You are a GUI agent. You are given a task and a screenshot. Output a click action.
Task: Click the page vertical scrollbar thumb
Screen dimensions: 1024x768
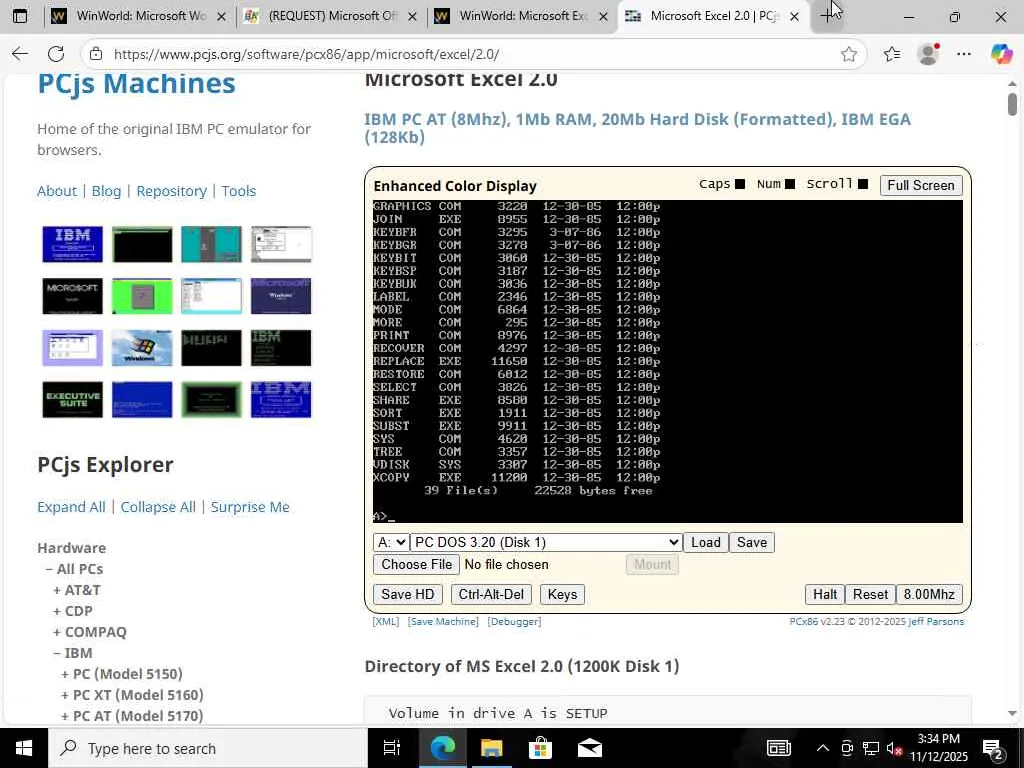pos(1012,104)
